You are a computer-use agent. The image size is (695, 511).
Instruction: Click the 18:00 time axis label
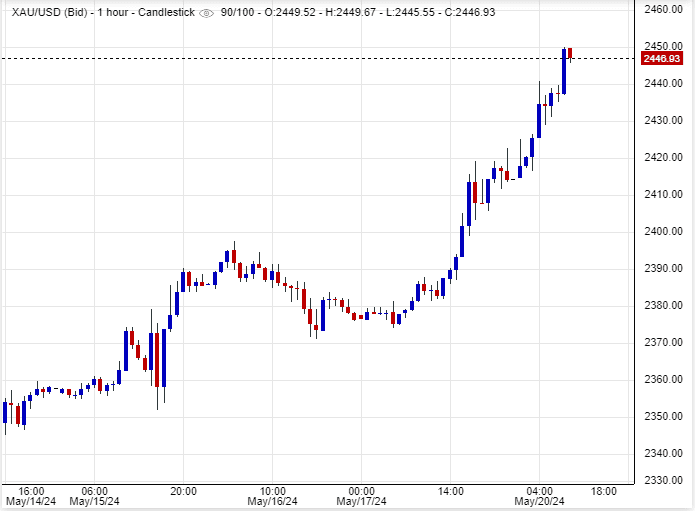[x=604, y=491]
